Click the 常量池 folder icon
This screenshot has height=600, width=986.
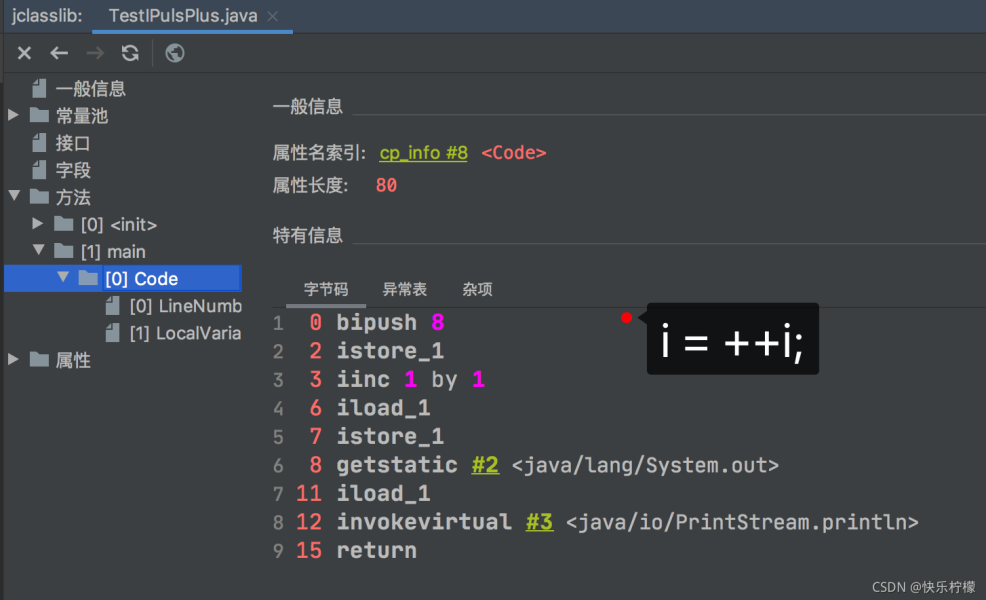(x=39, y=115)
